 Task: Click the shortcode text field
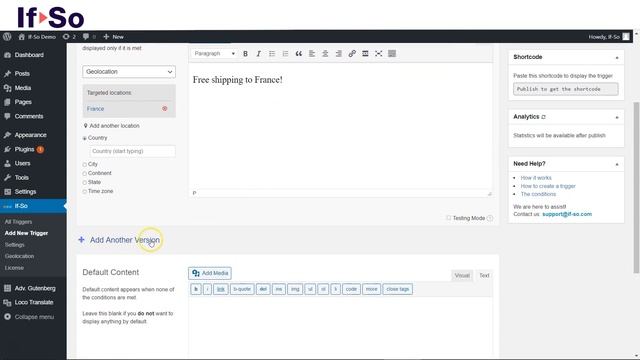[566, 89]
